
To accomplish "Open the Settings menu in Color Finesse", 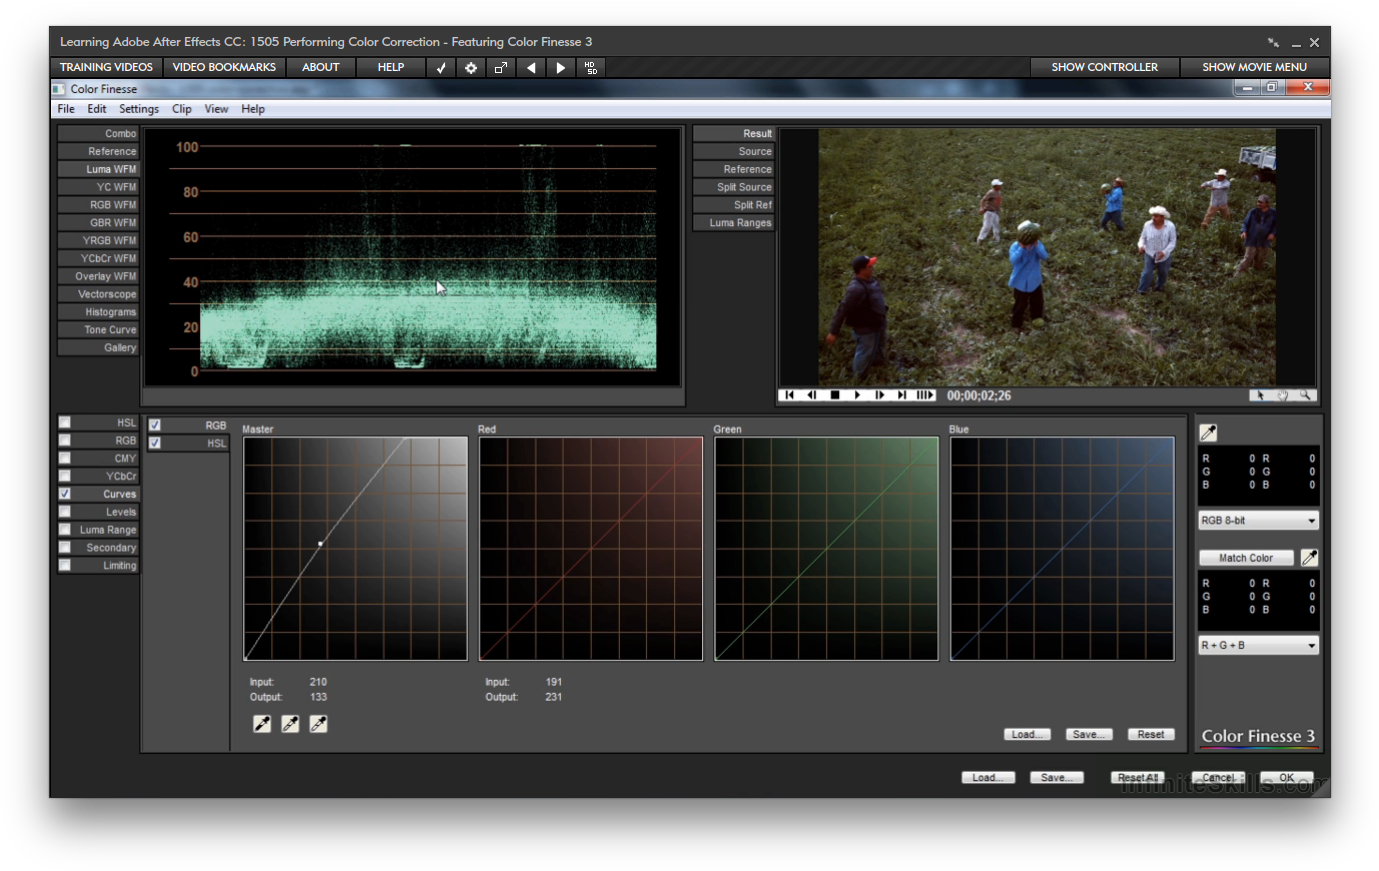I will pos(139,108).
